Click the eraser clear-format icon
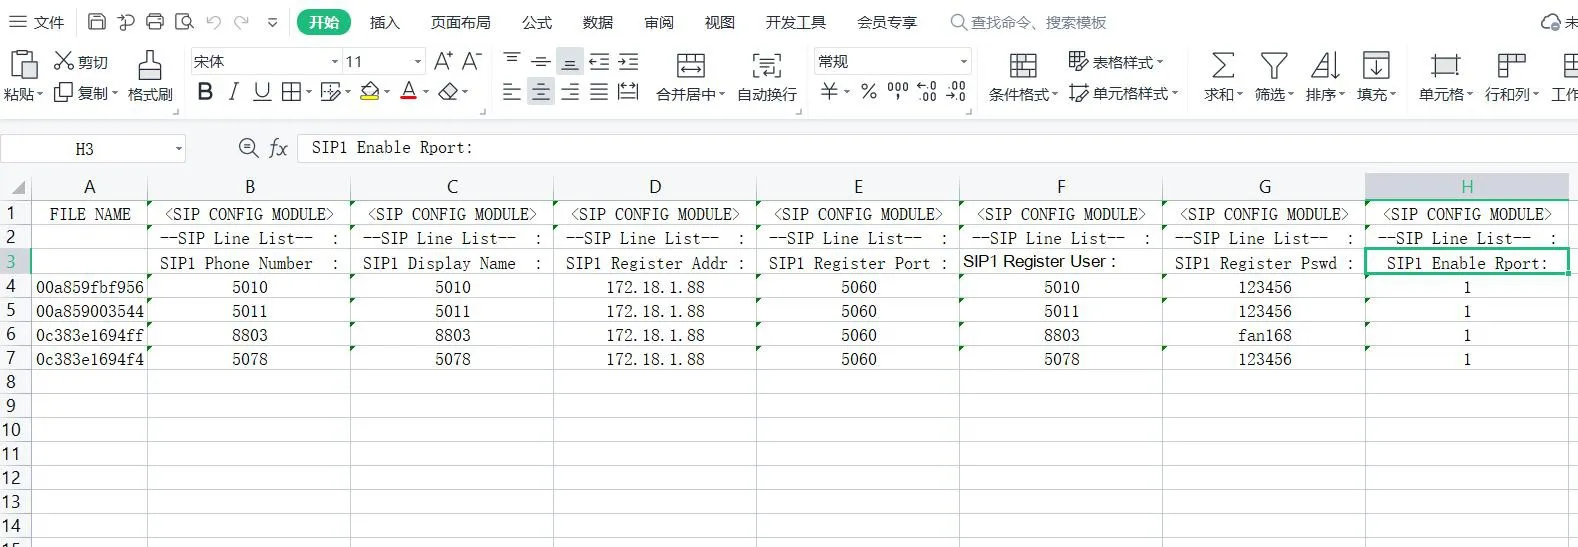The image size is (1578, 547). tap(449, 92)
